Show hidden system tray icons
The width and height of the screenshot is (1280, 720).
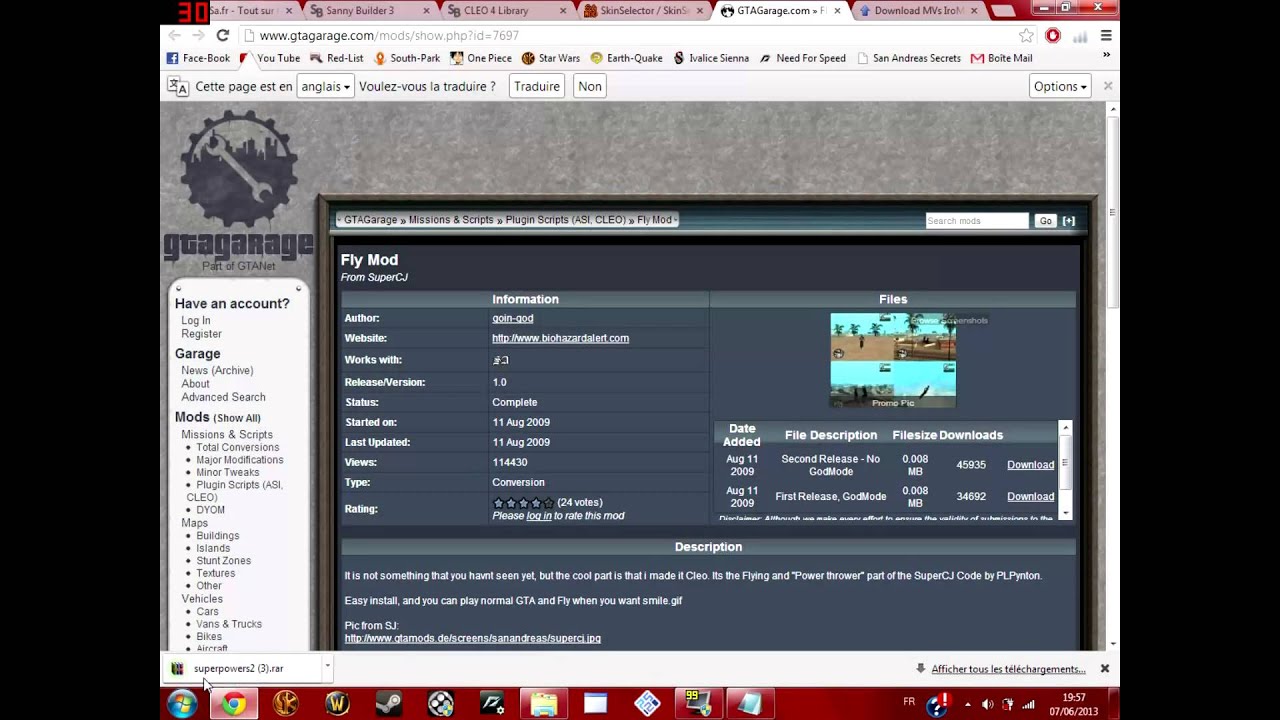click(967, 704)
